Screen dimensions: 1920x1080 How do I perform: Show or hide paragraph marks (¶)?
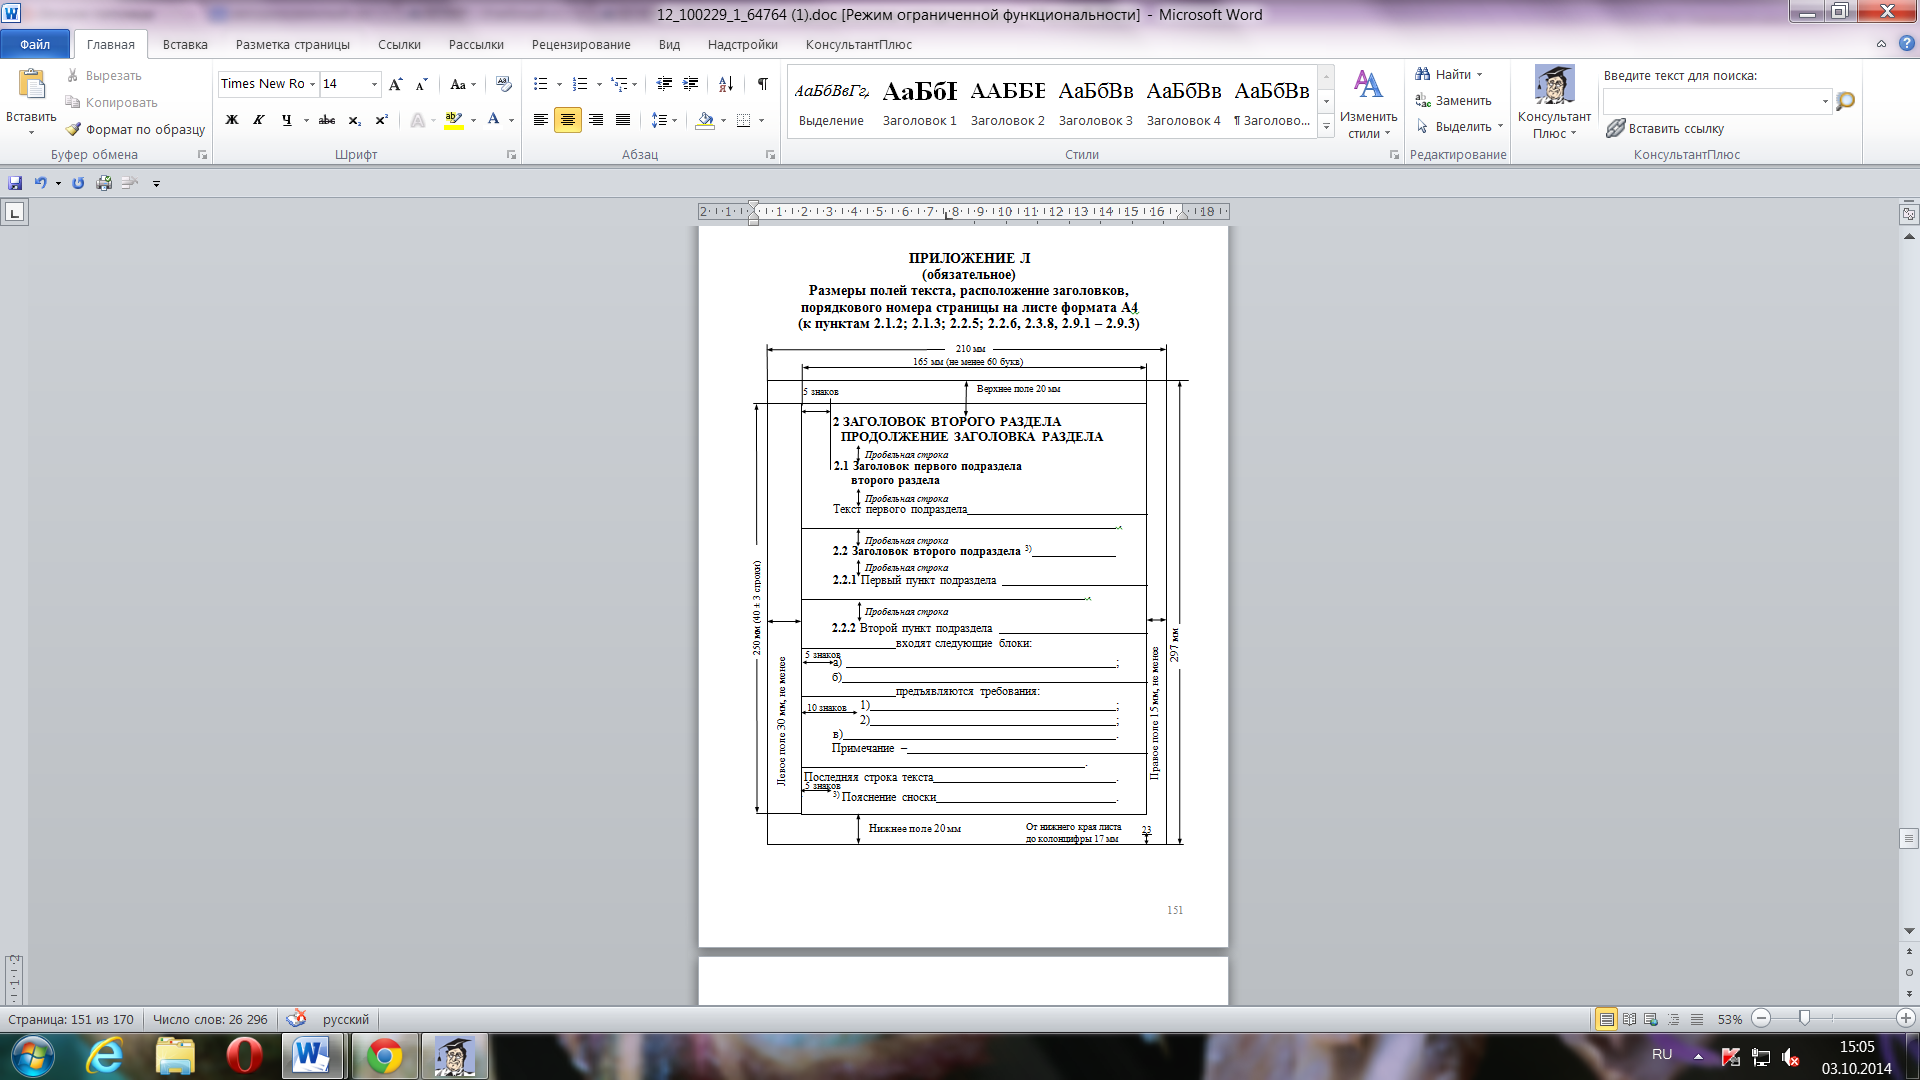pos(763,84)
